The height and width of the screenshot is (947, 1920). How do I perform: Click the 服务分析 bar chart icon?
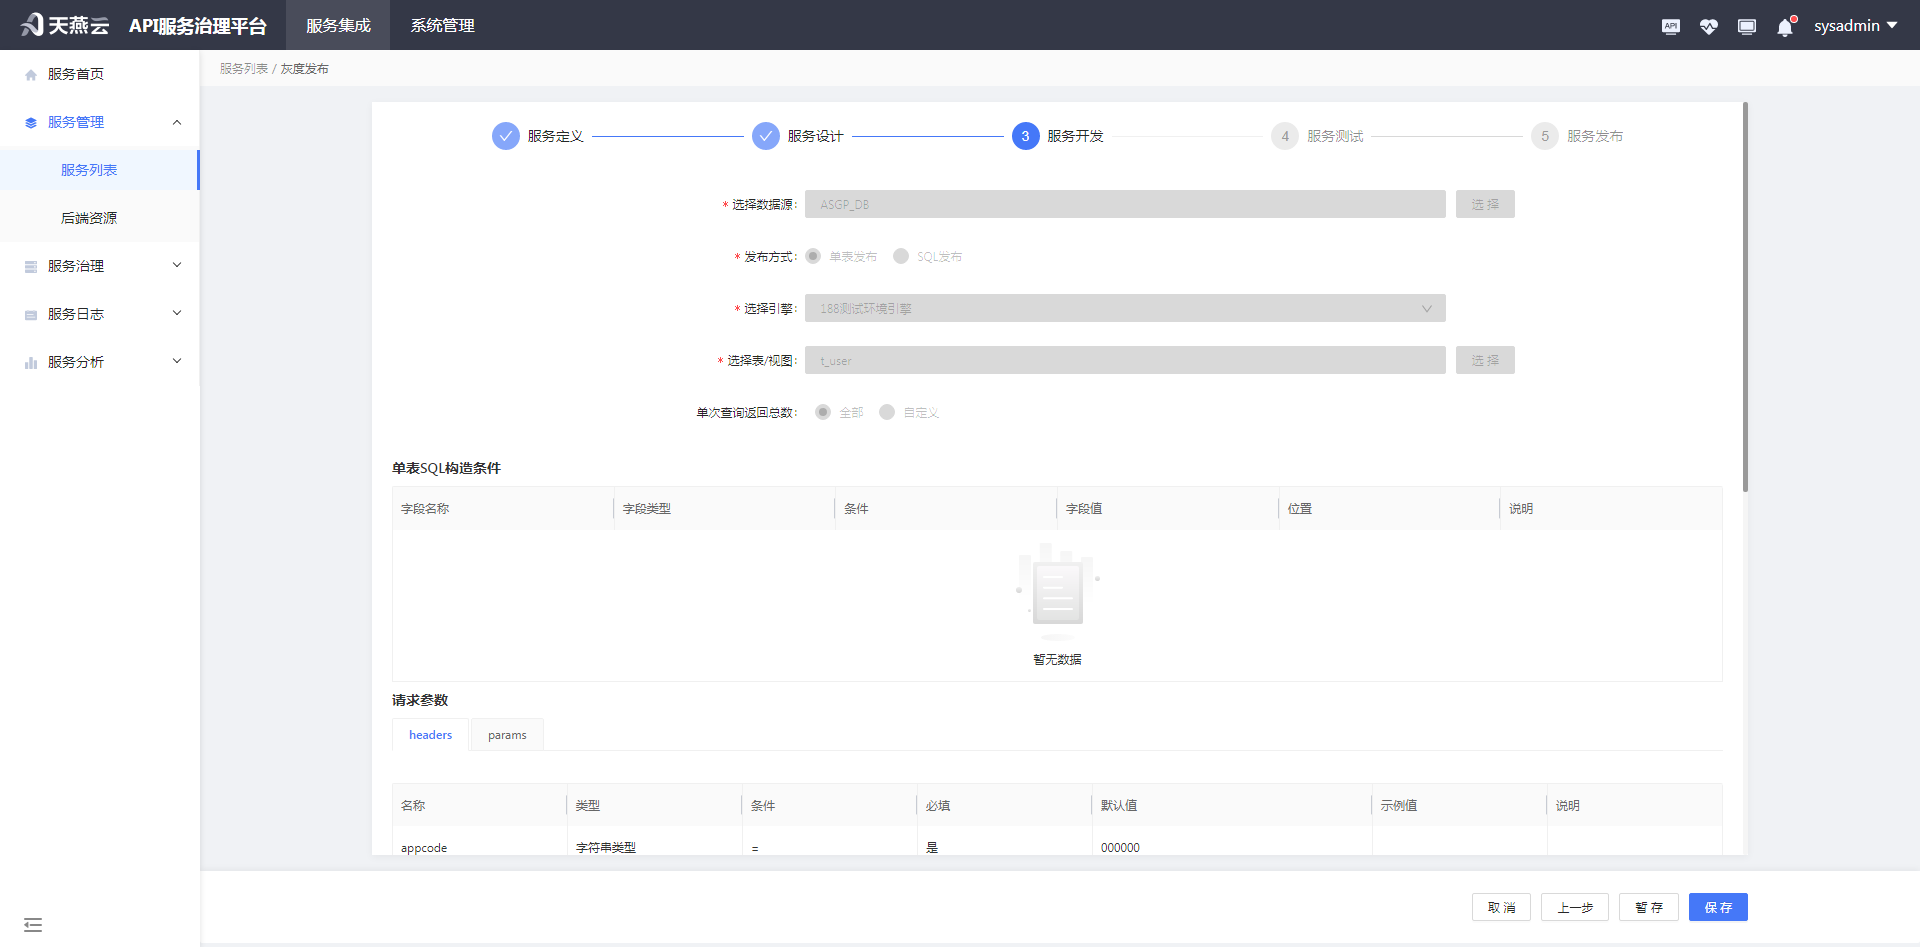pos(29,361)
